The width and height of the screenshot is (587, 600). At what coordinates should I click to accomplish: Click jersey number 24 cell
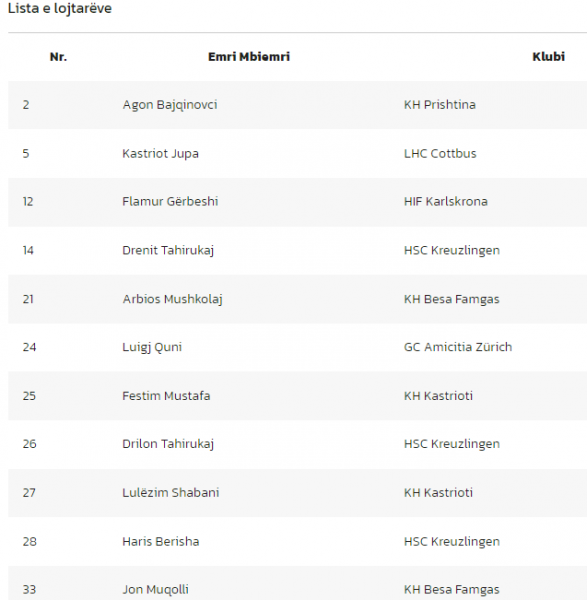click(x=29, y=347)
